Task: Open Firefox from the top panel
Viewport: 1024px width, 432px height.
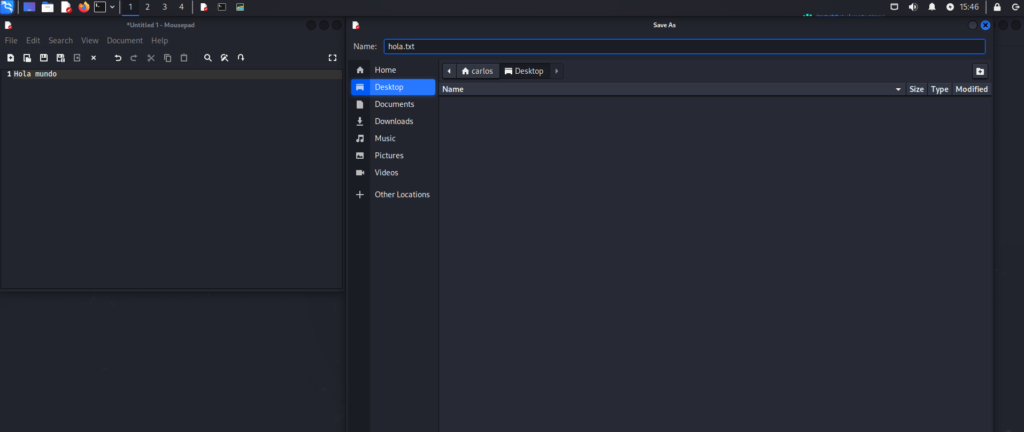Action: (x=84, y=7)
